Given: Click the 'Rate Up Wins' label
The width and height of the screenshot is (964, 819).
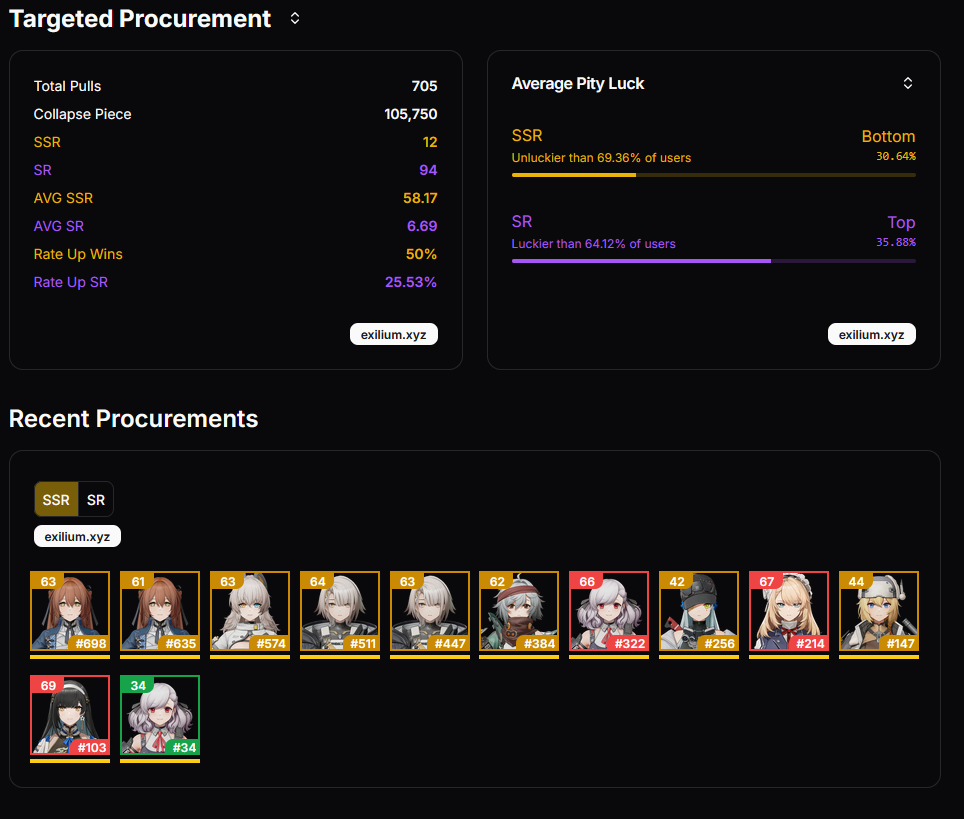Looking at the screenshot, I should point(78,254).
